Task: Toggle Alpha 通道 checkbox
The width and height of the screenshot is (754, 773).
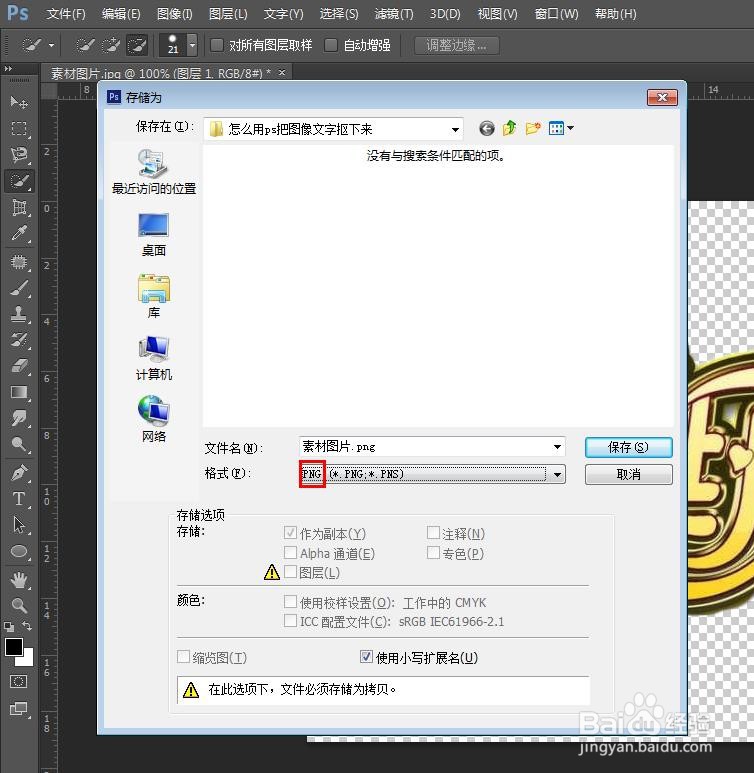Action: [290, 553]
